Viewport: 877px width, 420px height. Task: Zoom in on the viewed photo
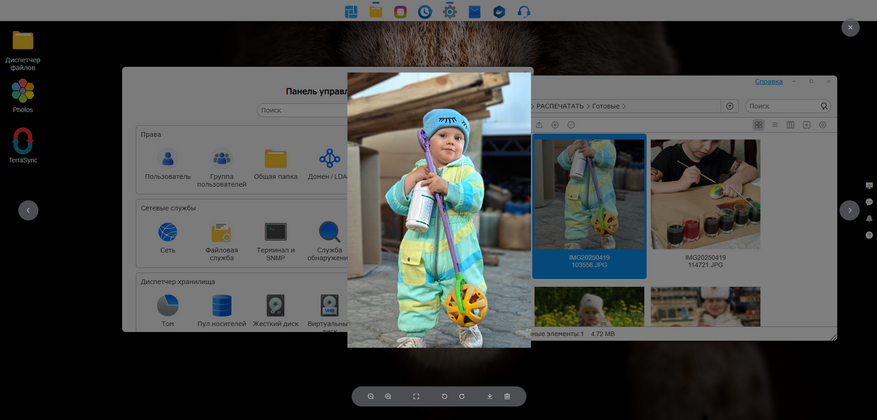[388, 397]
